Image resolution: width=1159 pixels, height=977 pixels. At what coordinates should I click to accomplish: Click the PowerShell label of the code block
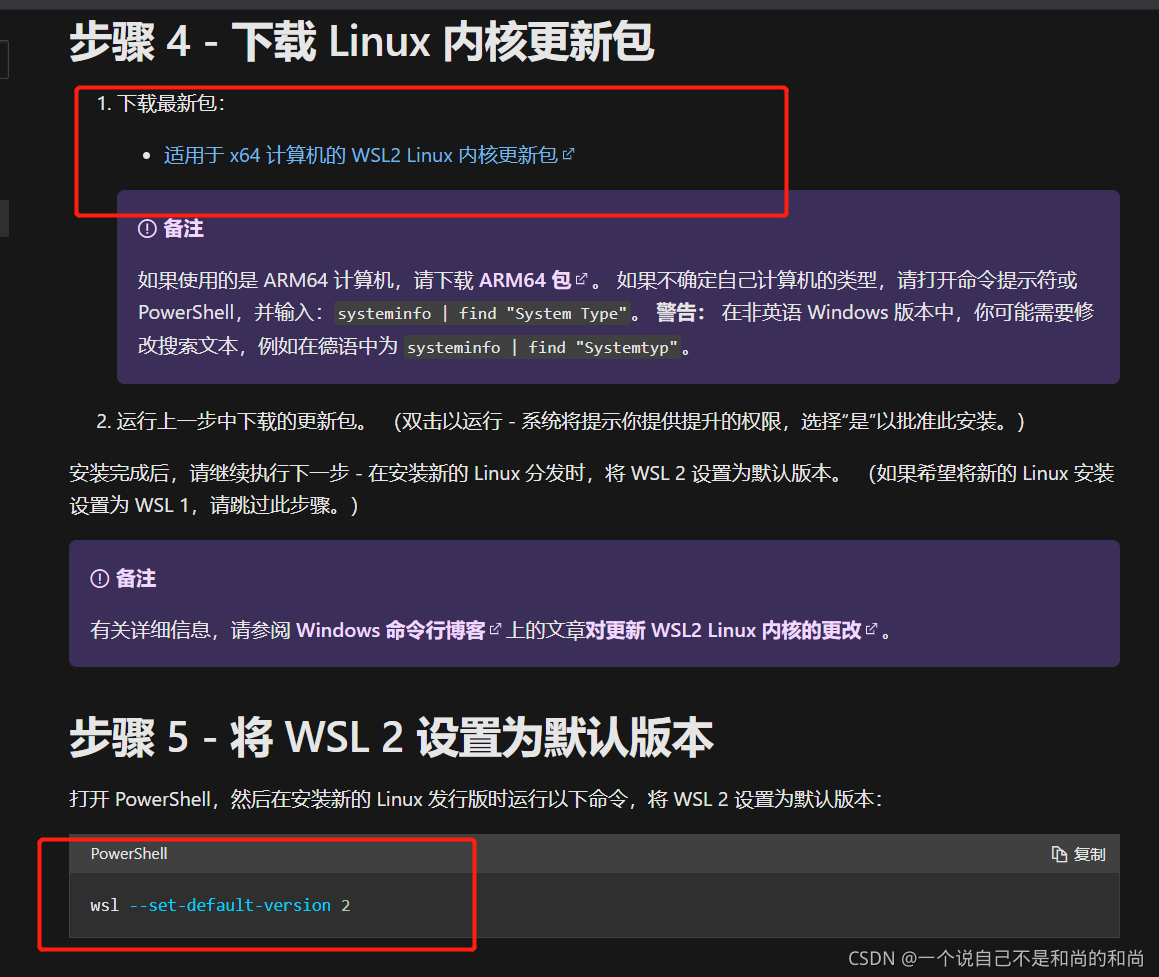[x=129, y=854]
